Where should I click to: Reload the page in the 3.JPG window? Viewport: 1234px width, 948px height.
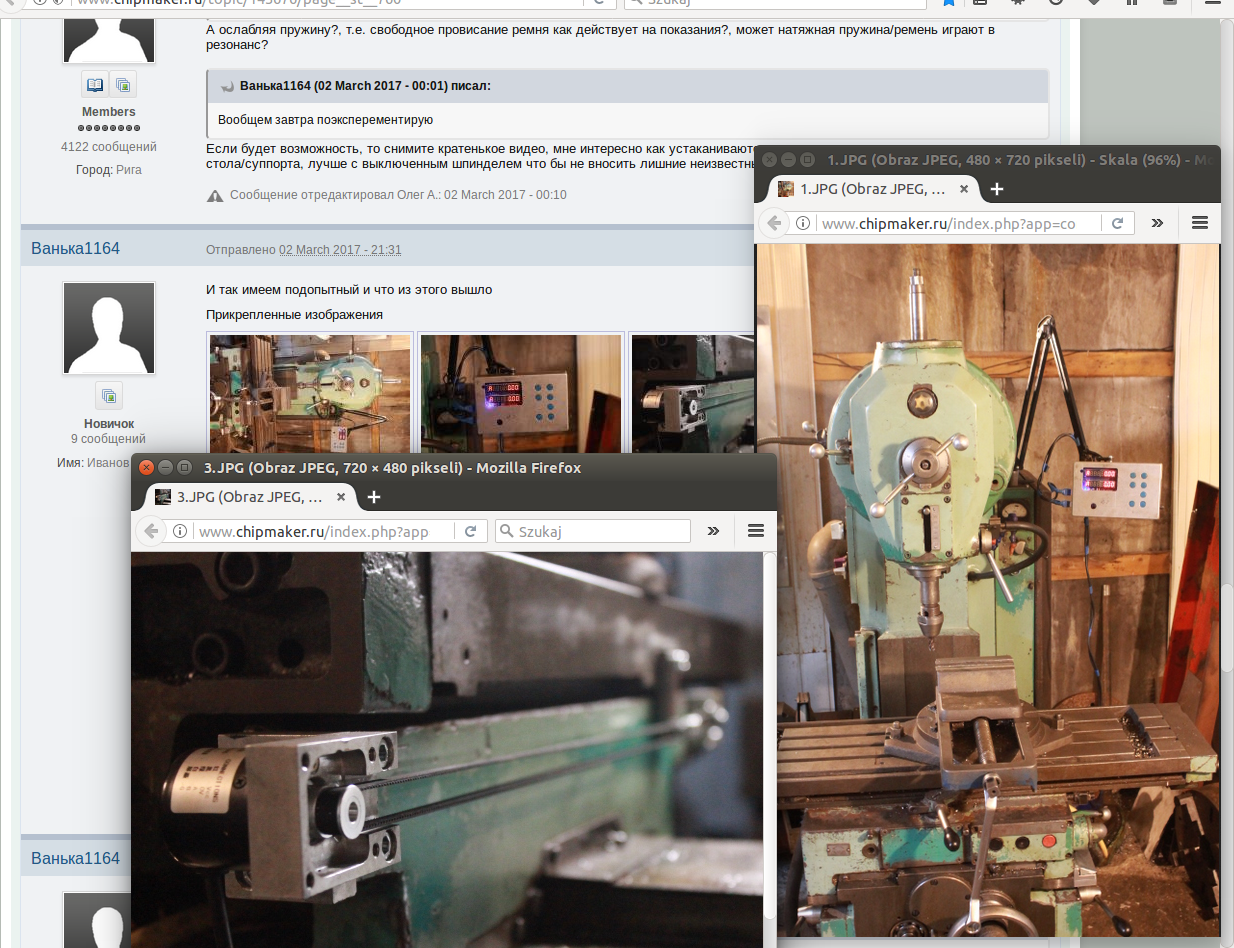coord(469,531)
